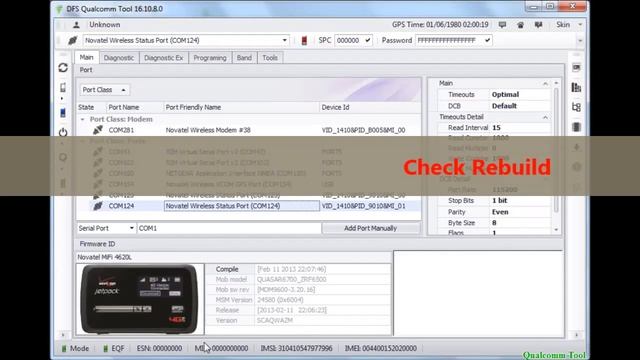Click the Read Interval value 15
Viewport: 640px width, 360px height.
[x=496, y=128]
